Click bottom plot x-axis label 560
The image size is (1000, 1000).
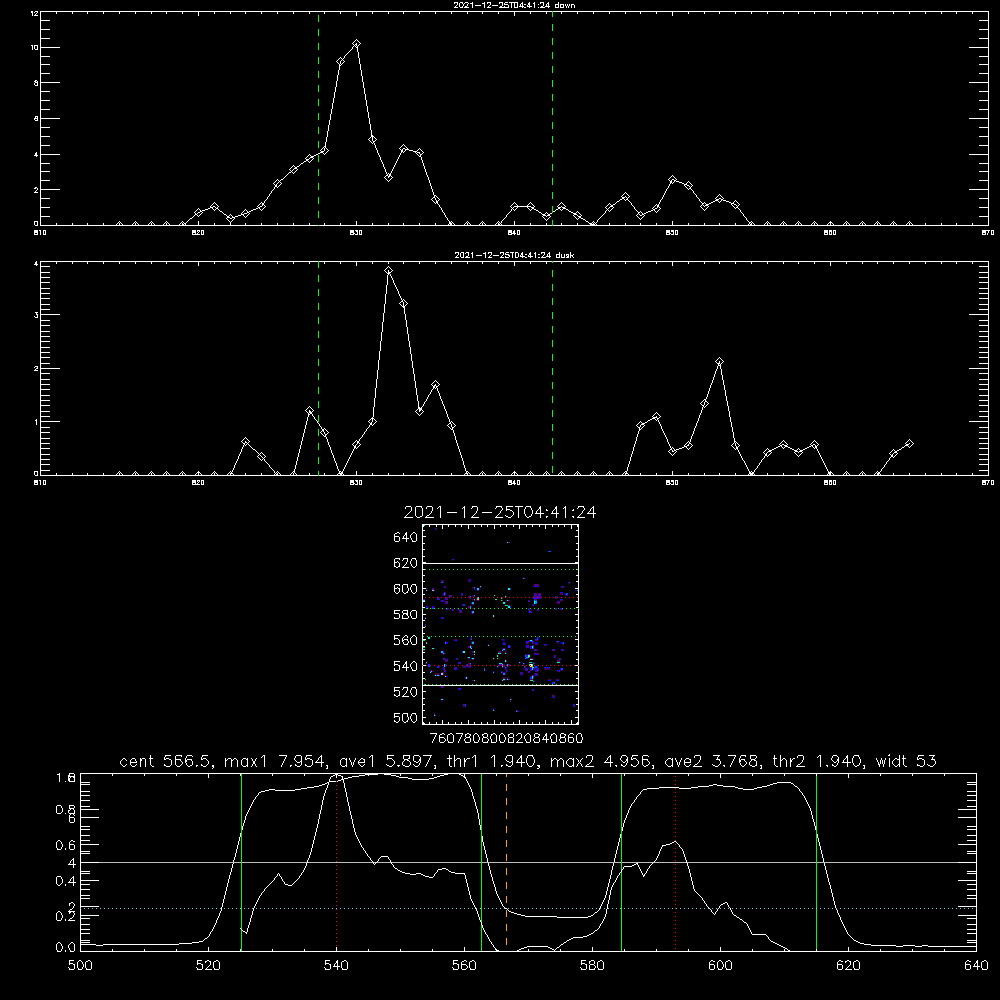[464, 966]
